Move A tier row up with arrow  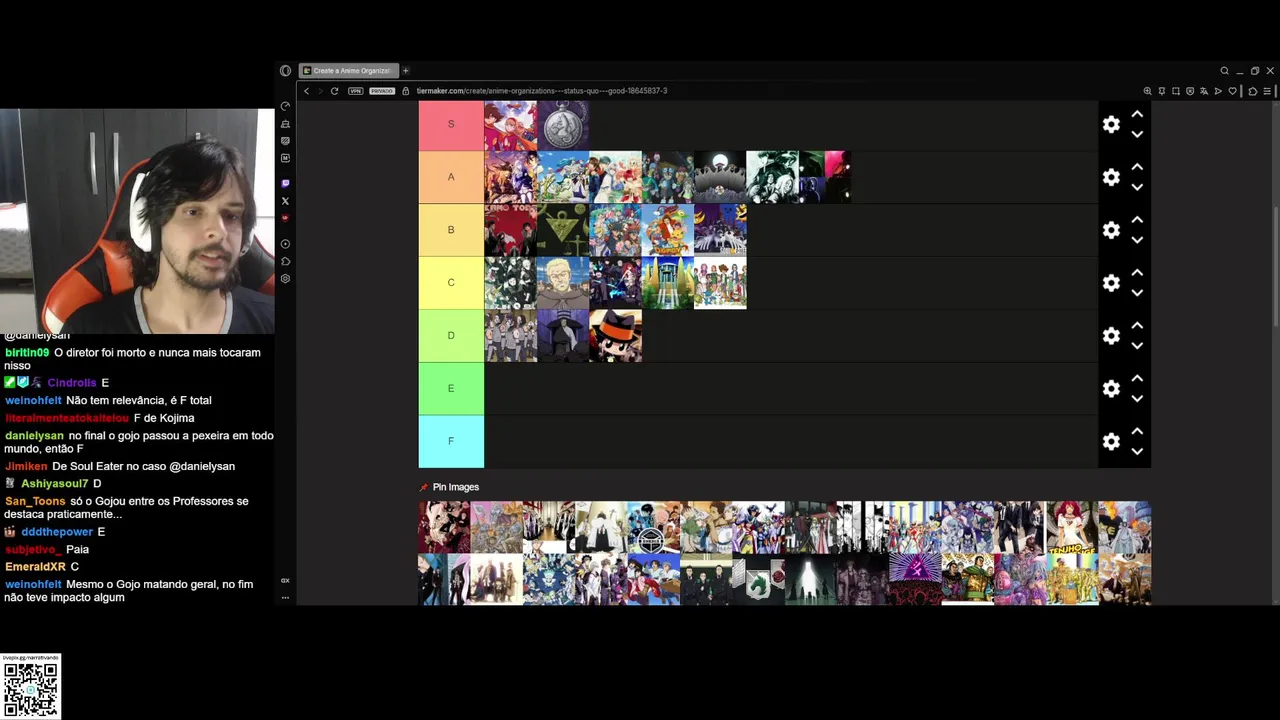tap(1137, 167)
